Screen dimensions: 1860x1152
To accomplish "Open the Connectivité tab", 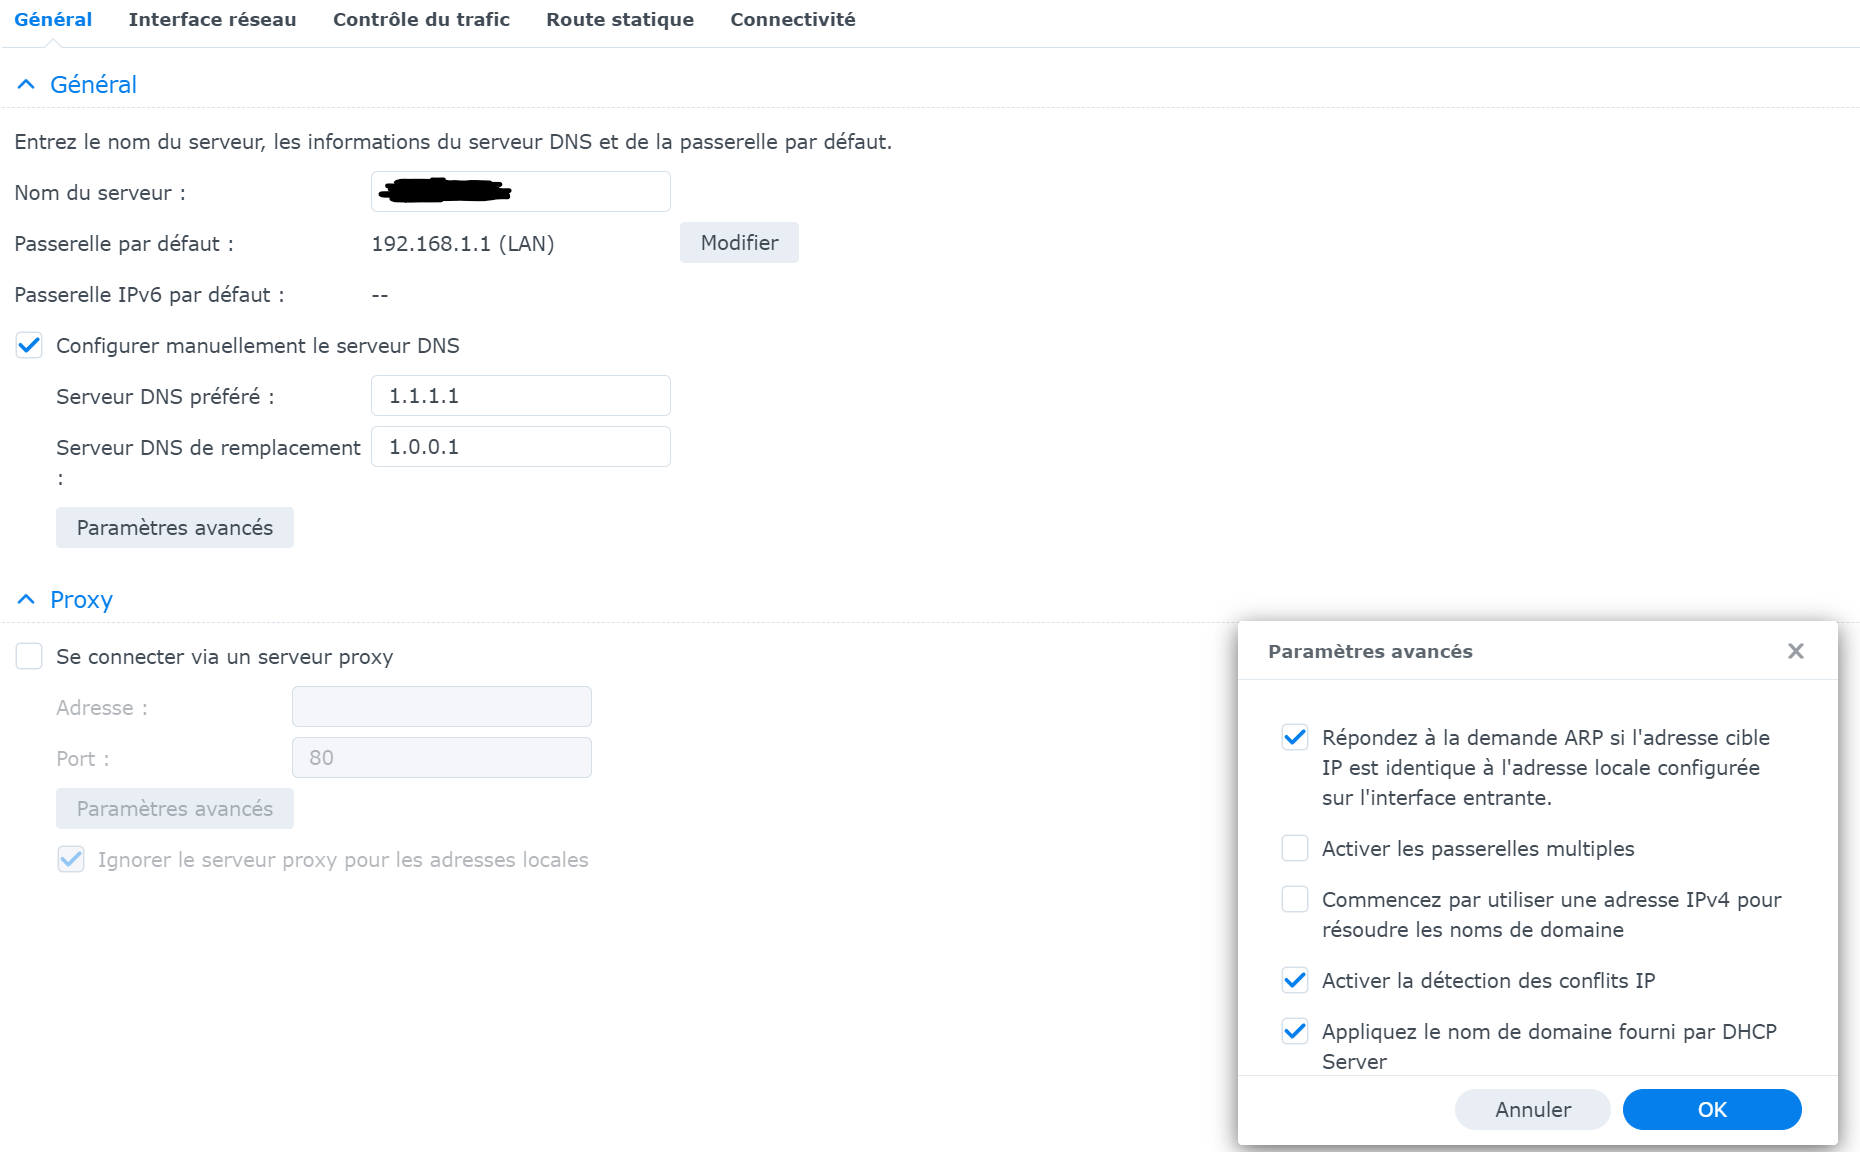I will tap(793, 20).
